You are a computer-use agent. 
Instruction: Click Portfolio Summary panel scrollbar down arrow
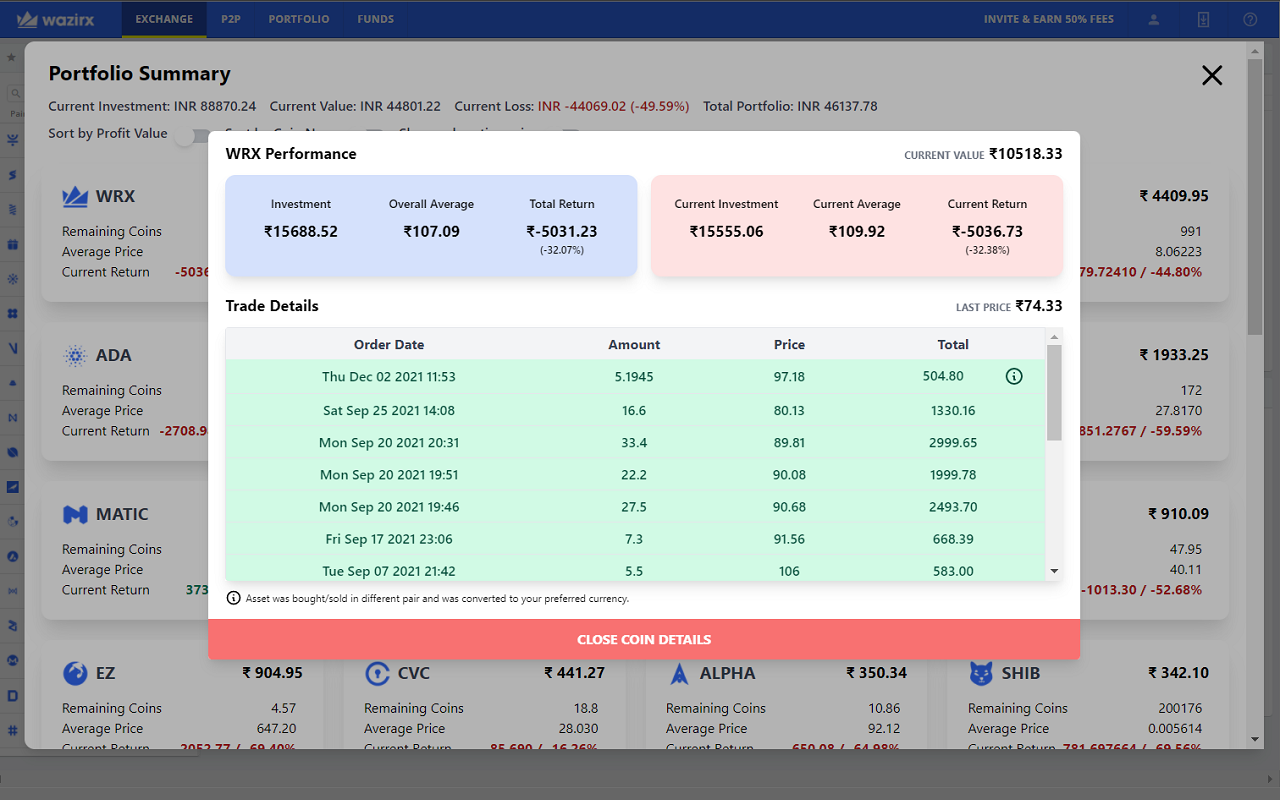1256,739
